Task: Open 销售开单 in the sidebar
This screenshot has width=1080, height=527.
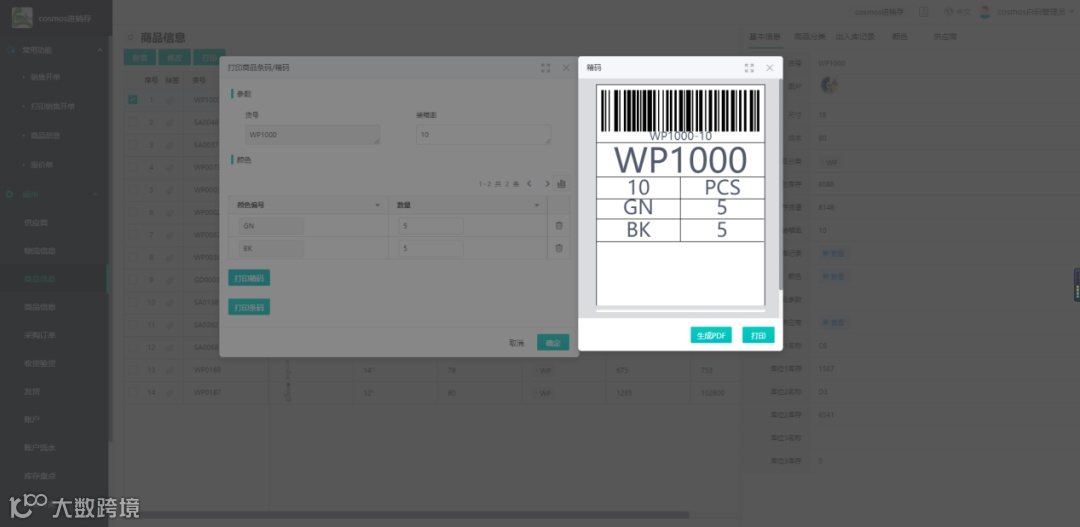Action: [46, 77]
